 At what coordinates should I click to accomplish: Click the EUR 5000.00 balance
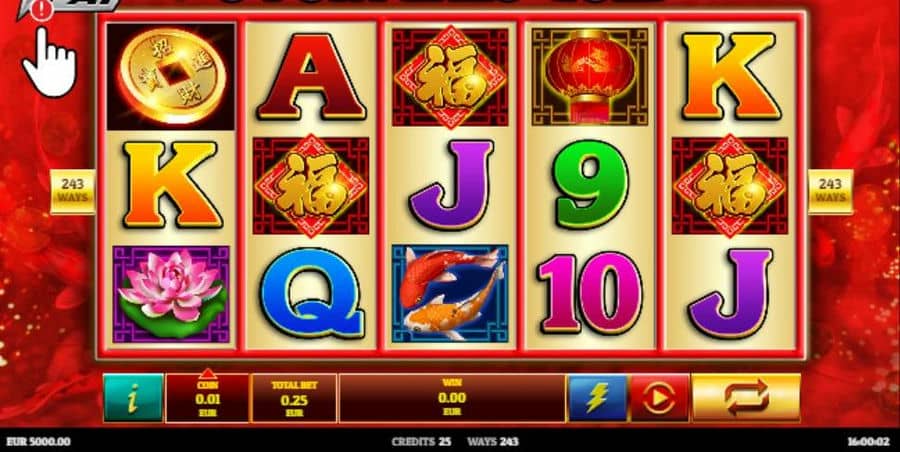36,442
